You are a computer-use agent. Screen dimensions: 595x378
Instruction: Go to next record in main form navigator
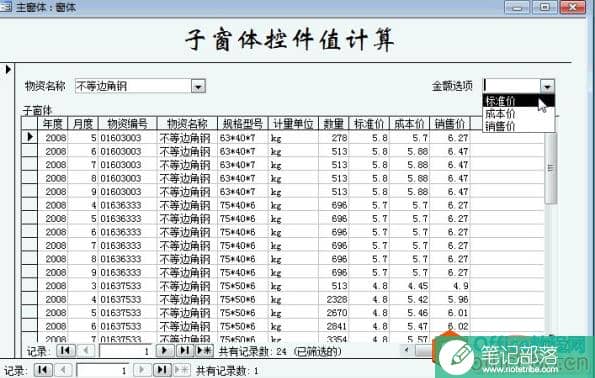click(142, 370)
